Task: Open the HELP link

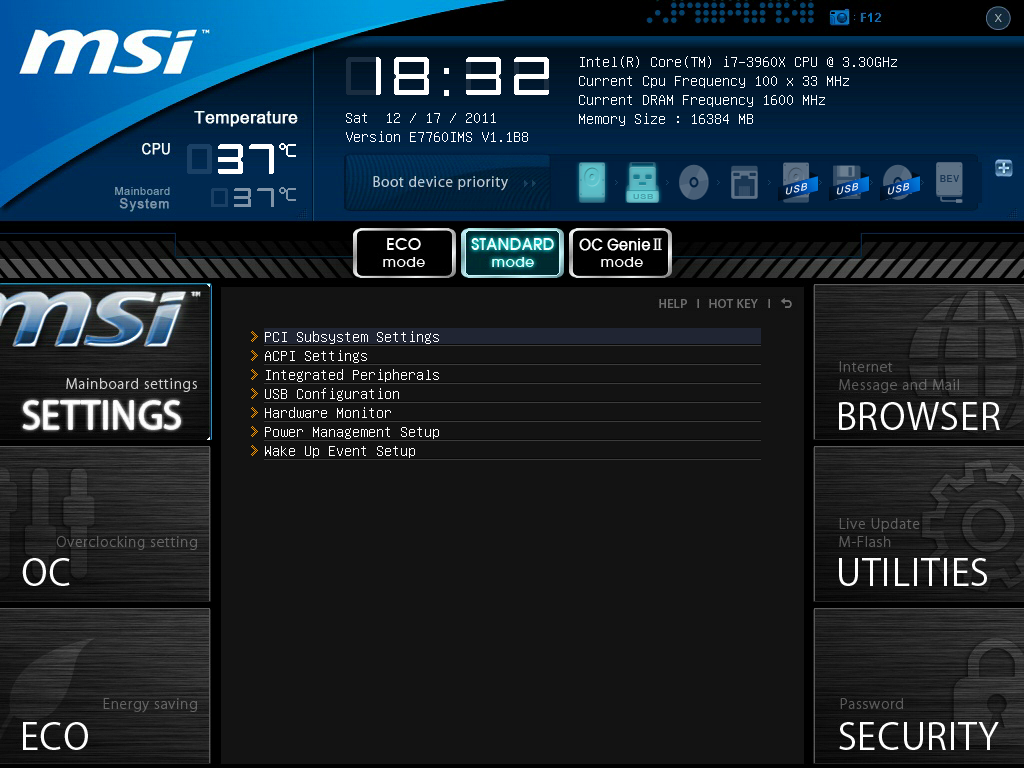Action: 673,304
